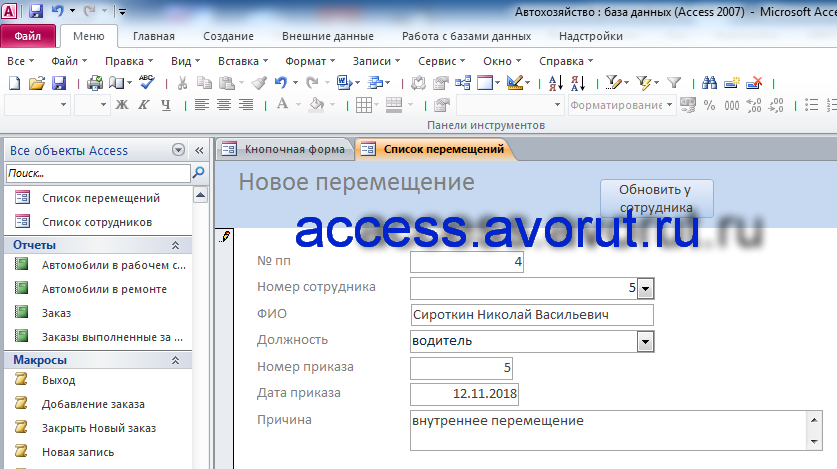Open the Файл ribbon tab
The width and height of the screenshot is (837, 469).
click(28, 36)
